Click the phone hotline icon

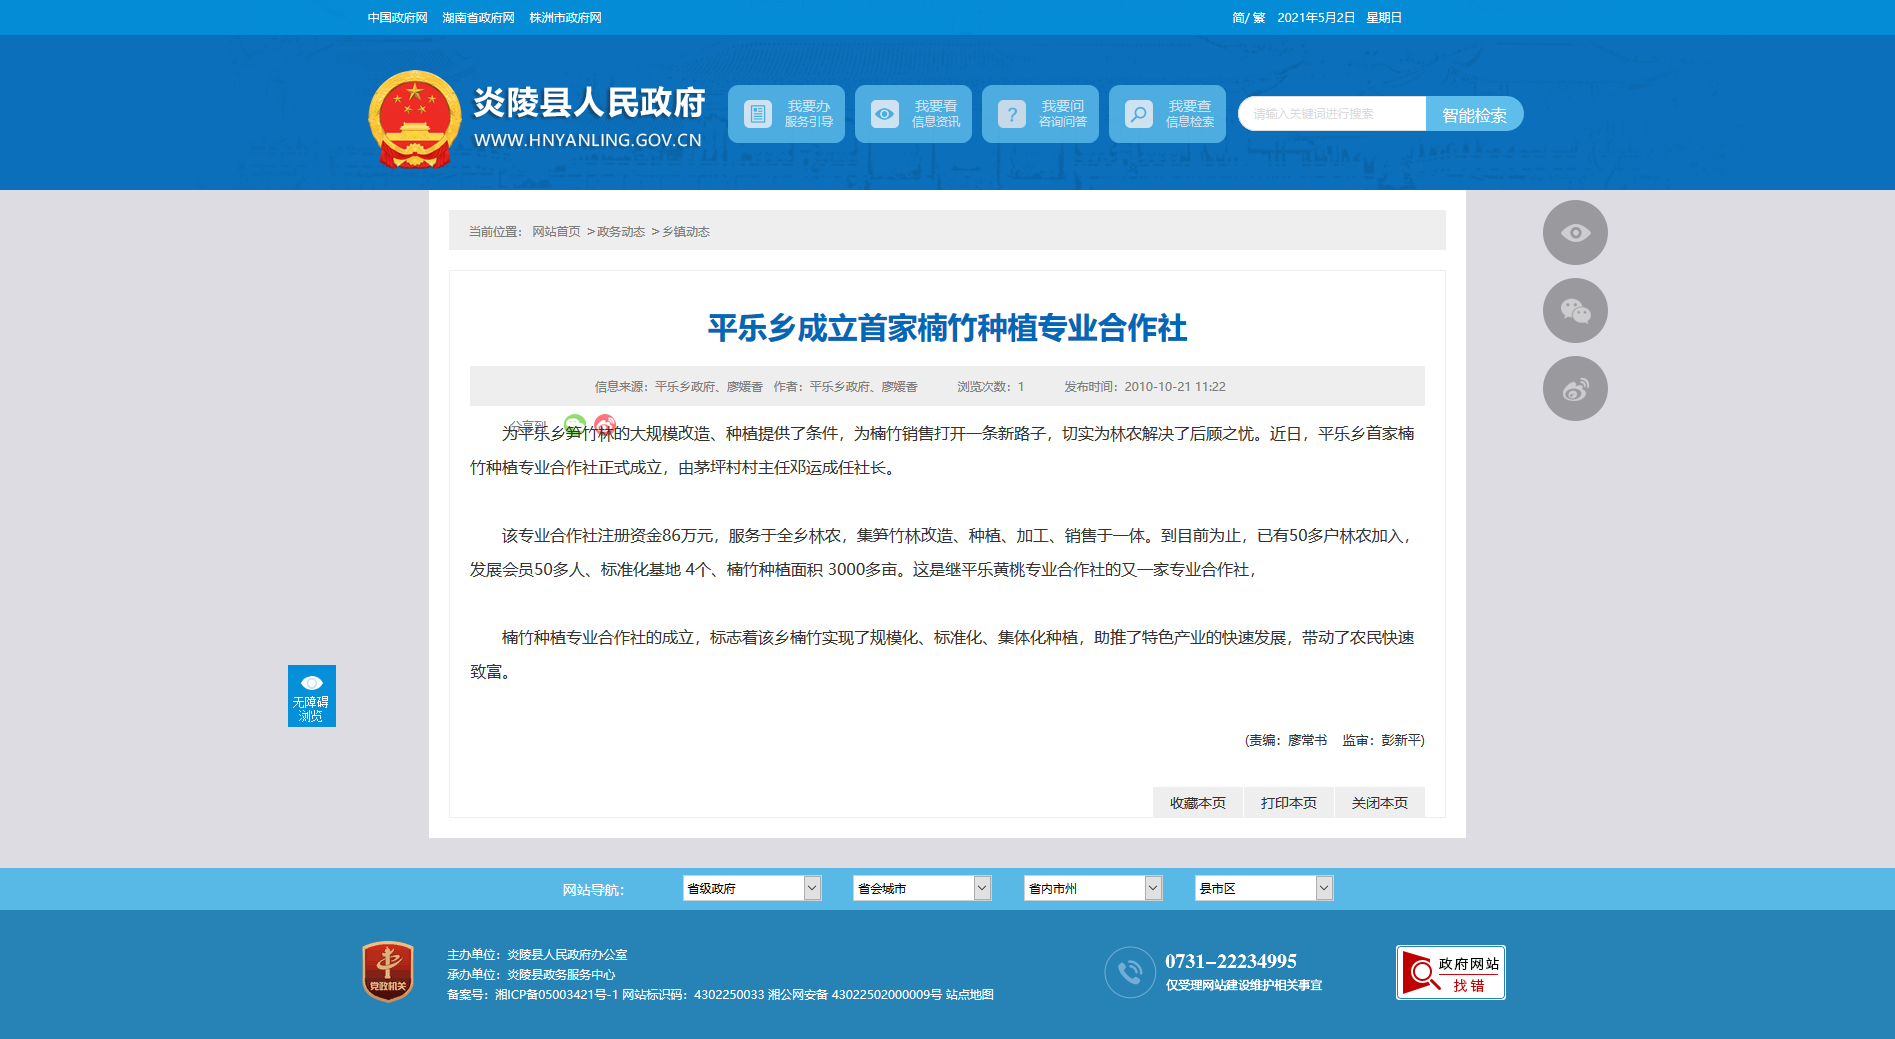click(1130, 972)
